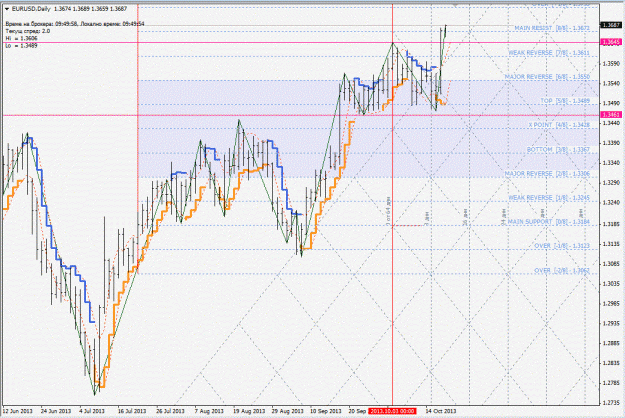625x418 pixels.
Task: Click the Hi = 1.3606 info line
Action: click(22, 38)
